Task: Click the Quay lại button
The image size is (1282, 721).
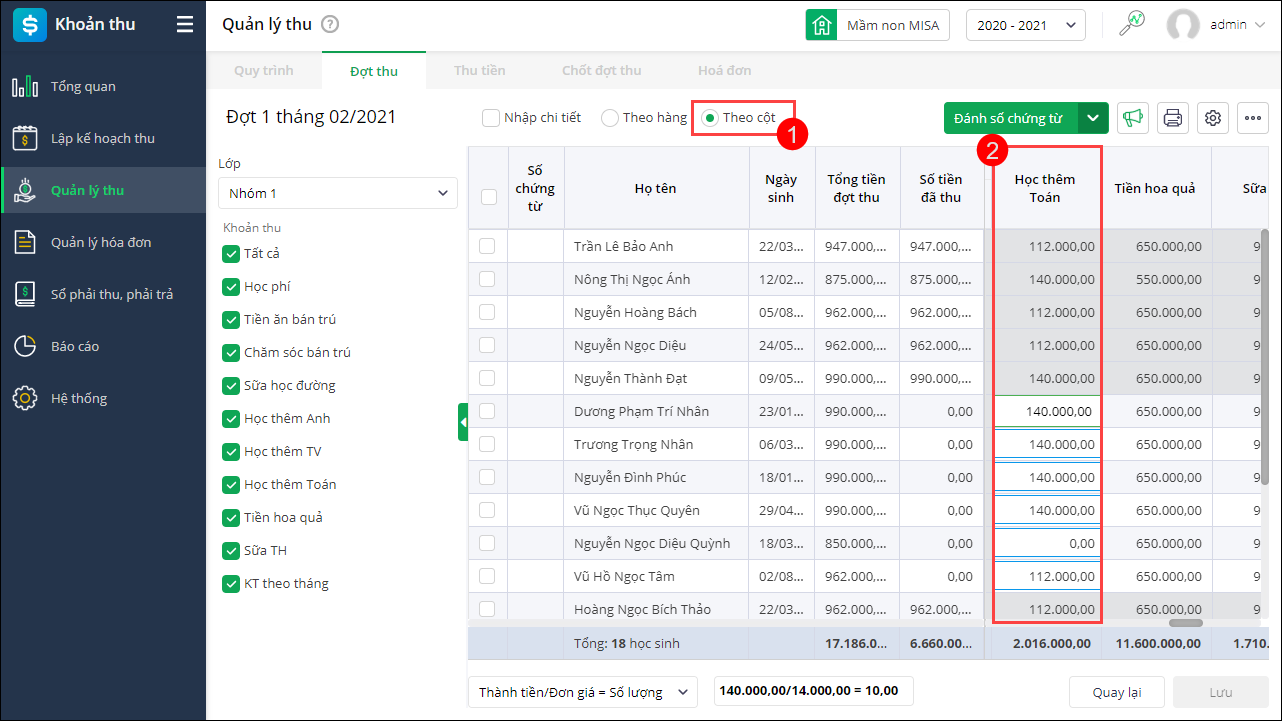Action: point(1115,692)
